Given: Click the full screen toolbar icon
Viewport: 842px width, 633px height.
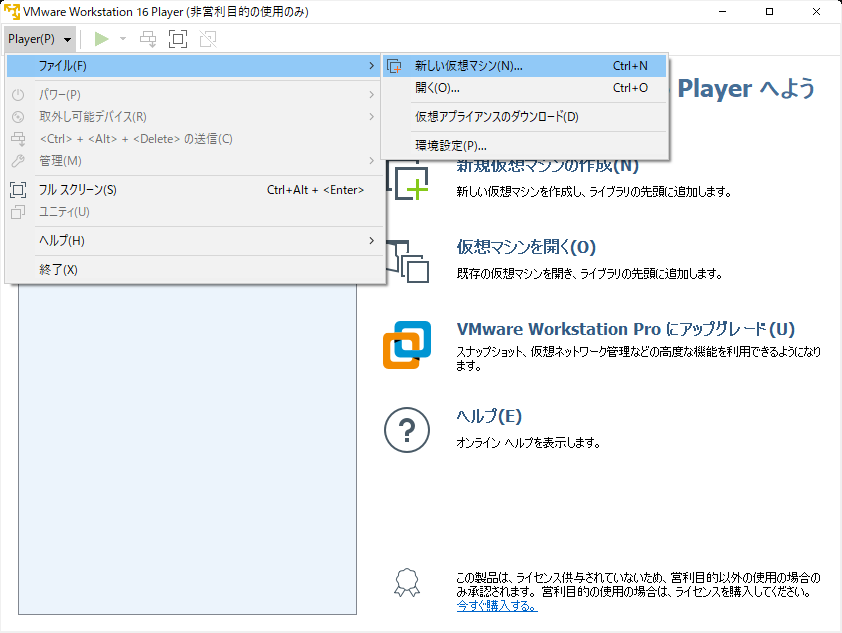Looking at the screenshot, I should pos(178,39).
